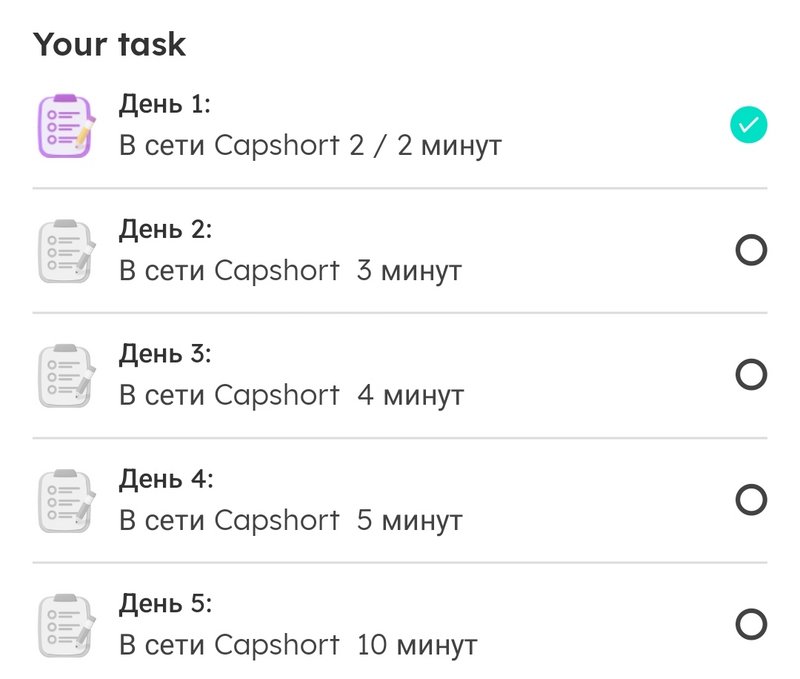This screenshot has width=800, height=679.
Task: Select the empty circle for День 5
Action: (x=751, y=624)
